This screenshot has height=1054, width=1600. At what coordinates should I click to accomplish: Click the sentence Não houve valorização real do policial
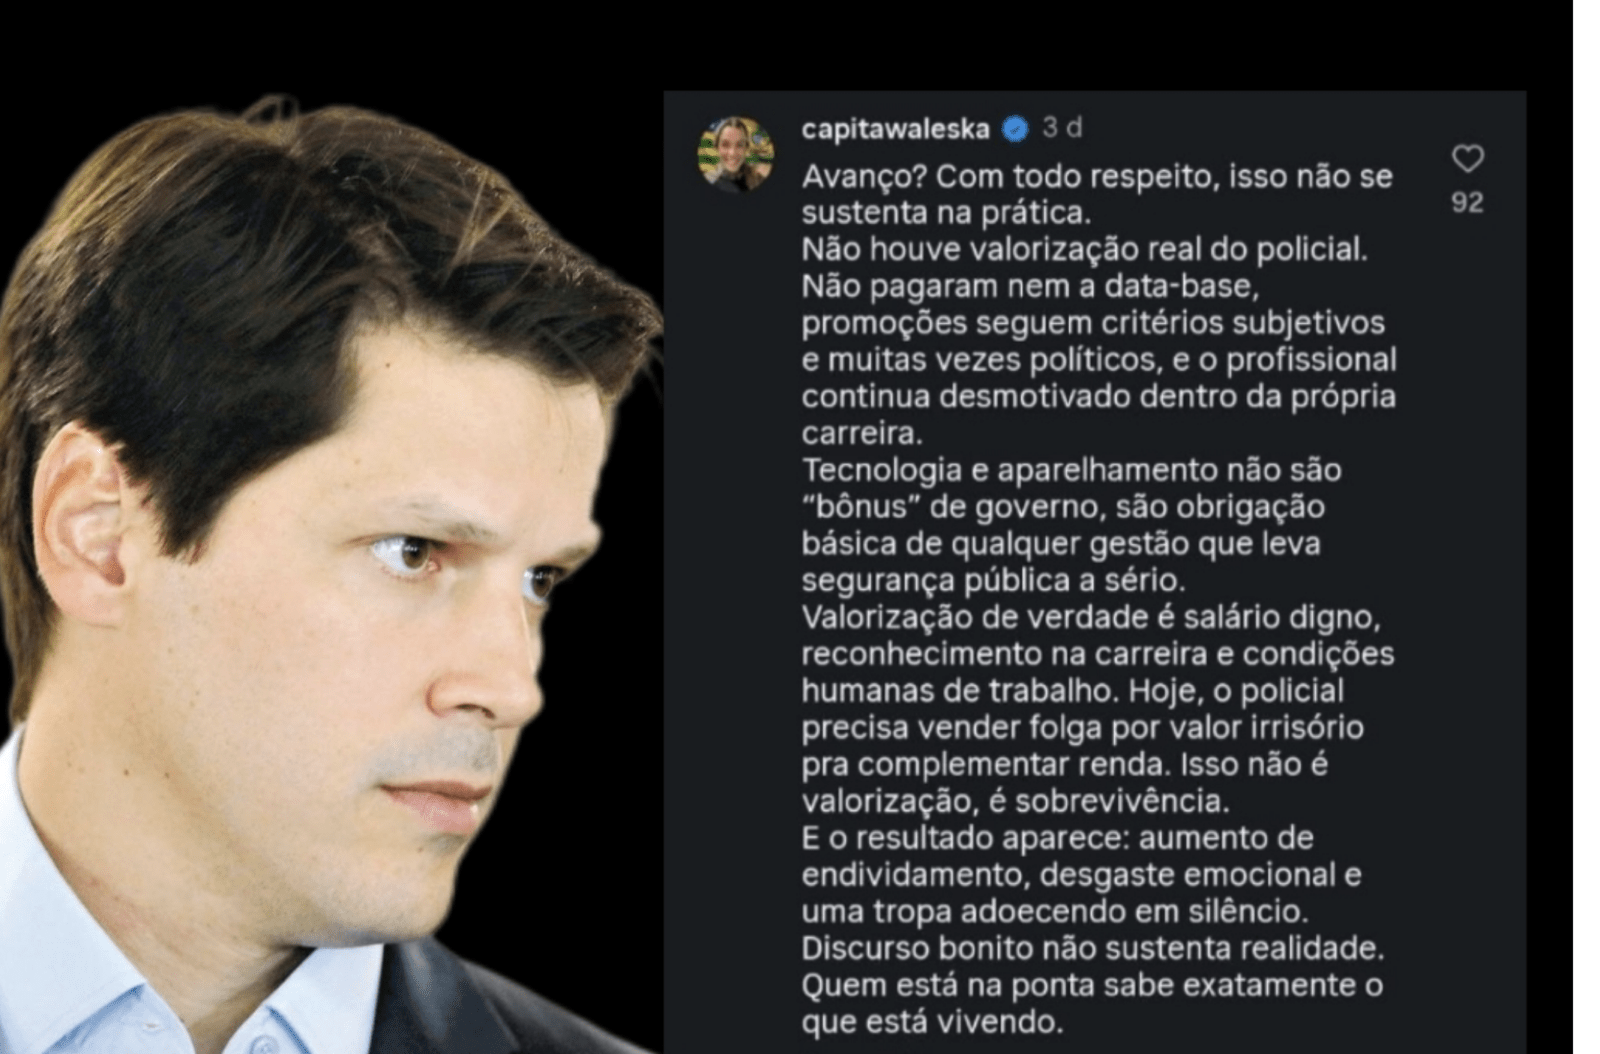pos(1084,249)
